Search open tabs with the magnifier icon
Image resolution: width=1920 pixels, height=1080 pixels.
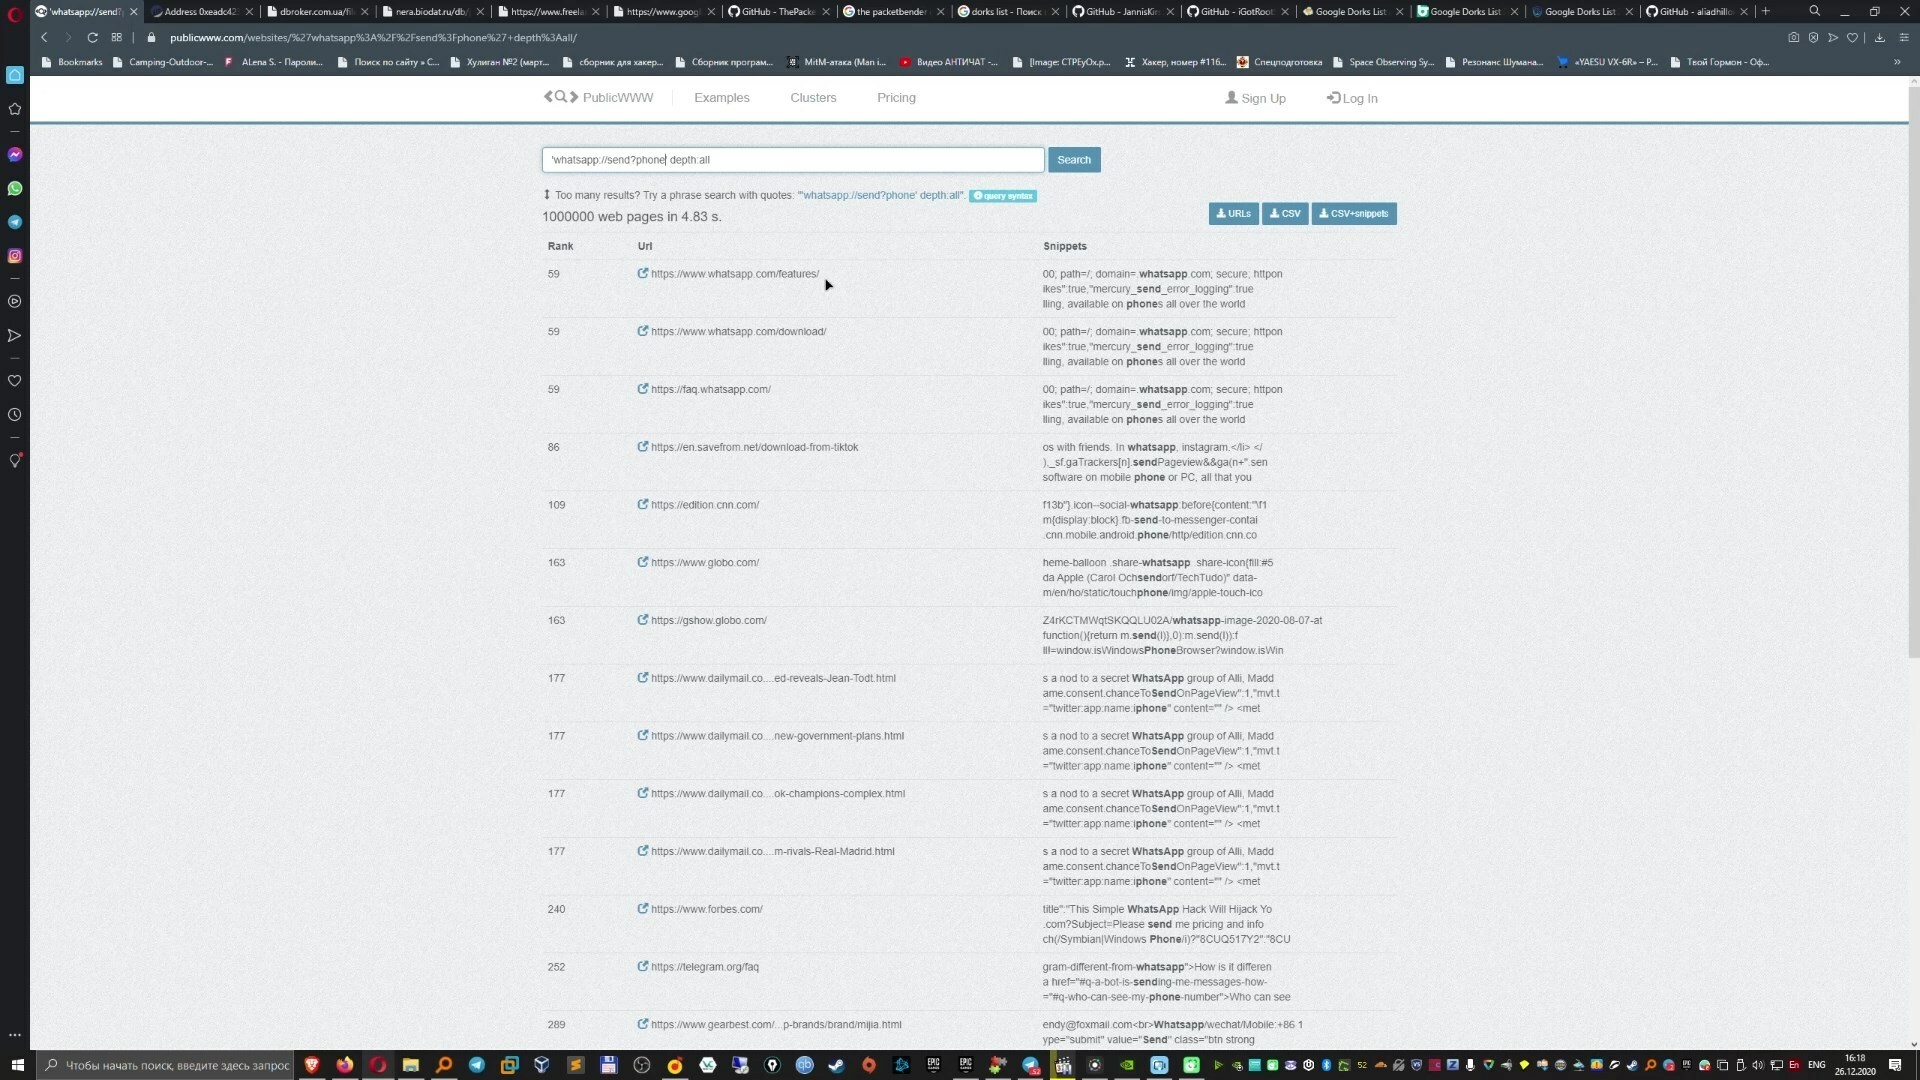[x=1814, y=11]
